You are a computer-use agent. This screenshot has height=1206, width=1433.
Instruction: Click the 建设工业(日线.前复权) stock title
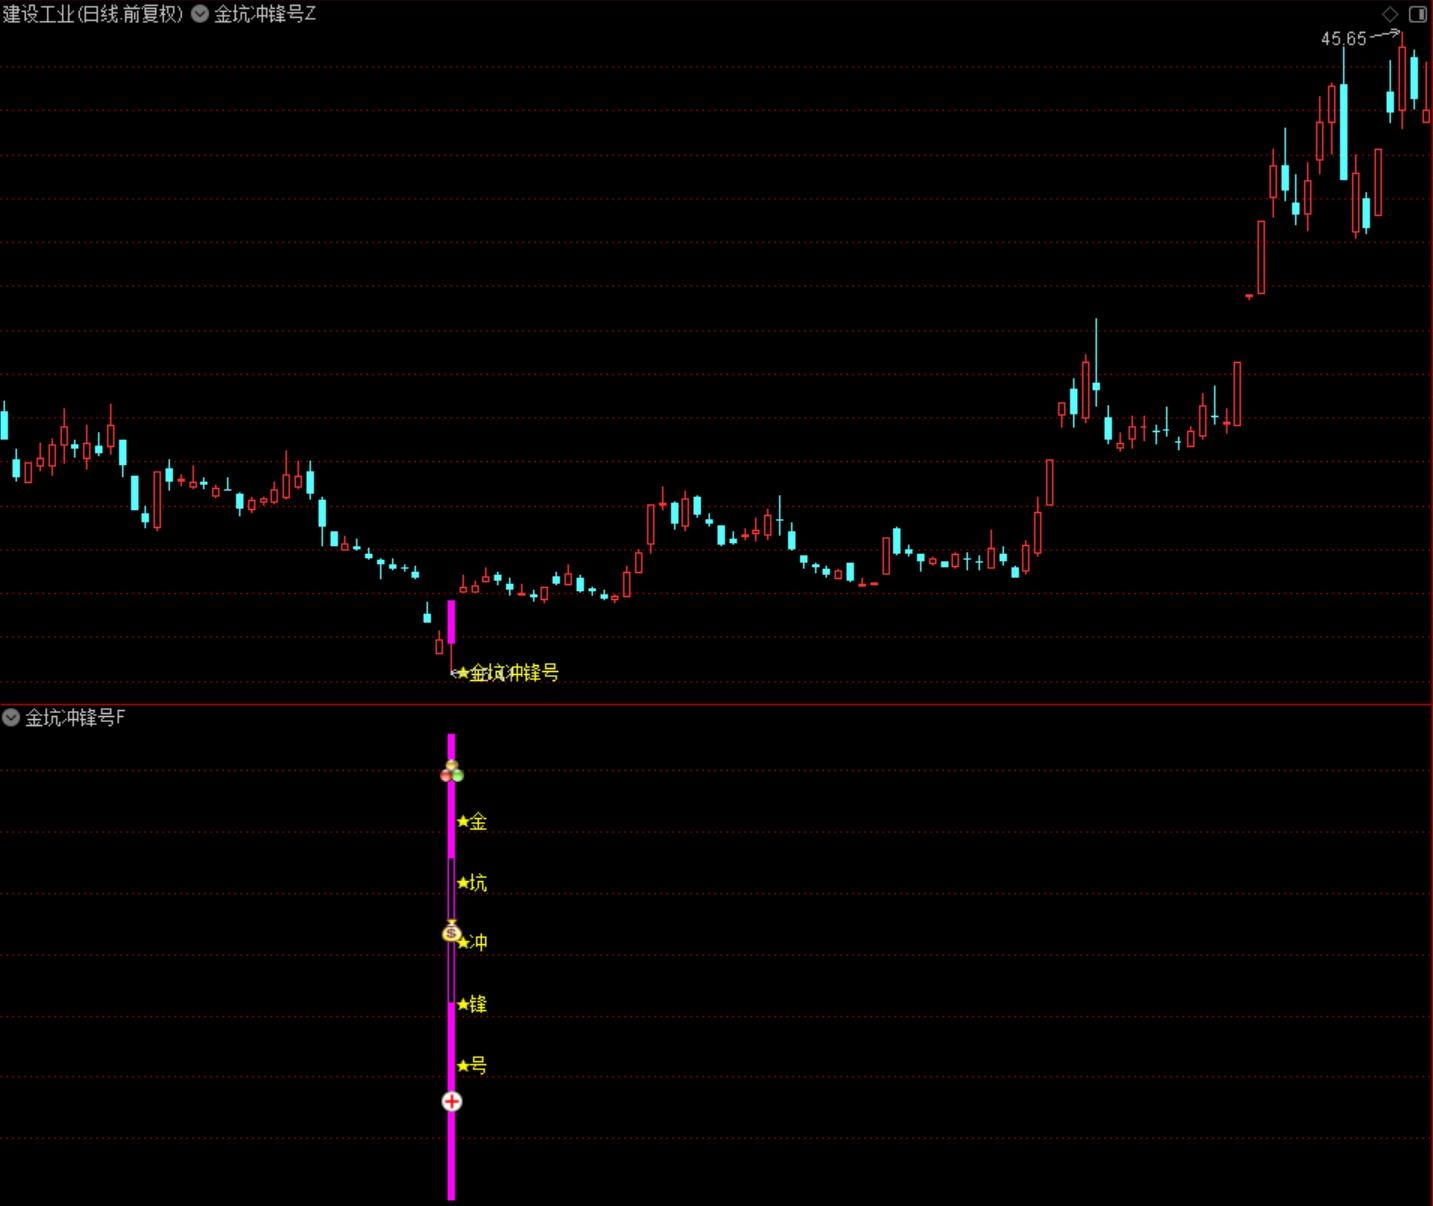point(93,14)
